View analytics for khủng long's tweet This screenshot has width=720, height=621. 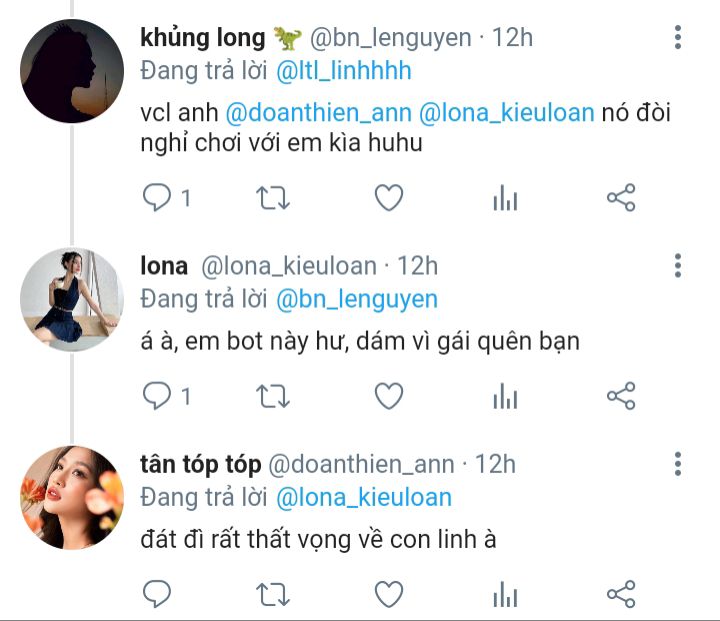point(505,198)
